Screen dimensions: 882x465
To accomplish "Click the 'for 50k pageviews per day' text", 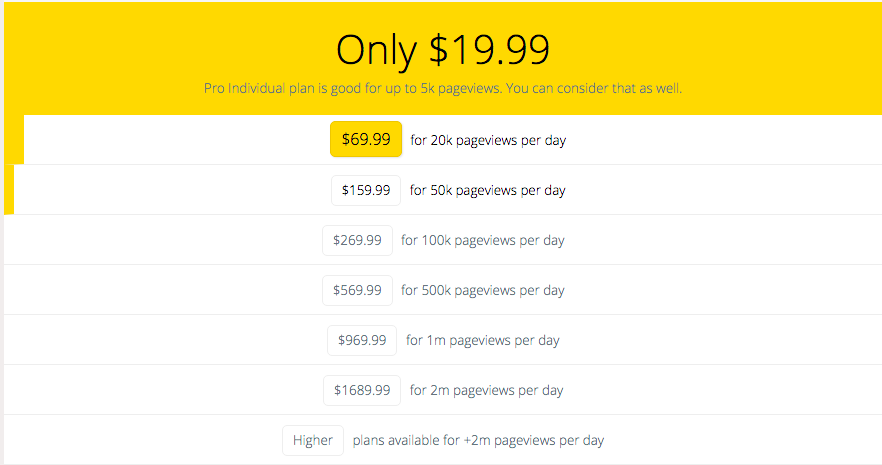I will pos(487,190).
